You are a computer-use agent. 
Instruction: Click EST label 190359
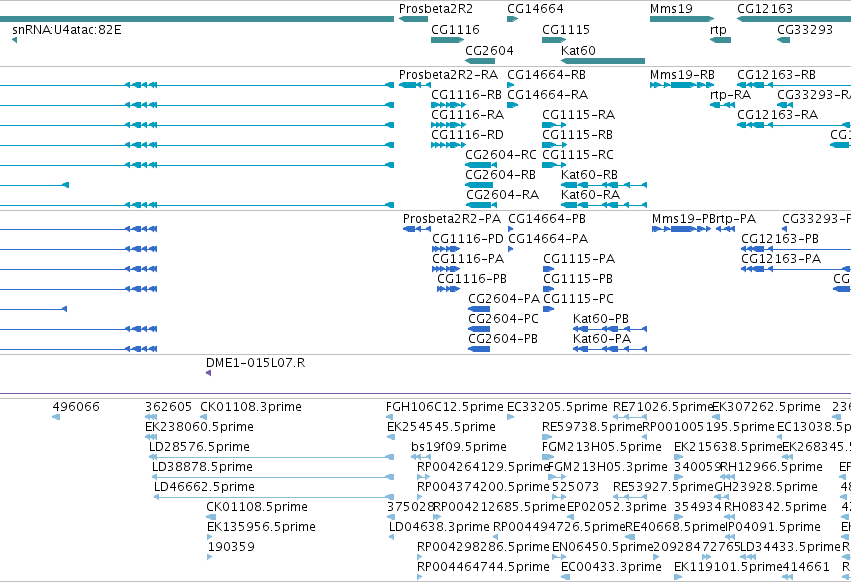[231, 547]
